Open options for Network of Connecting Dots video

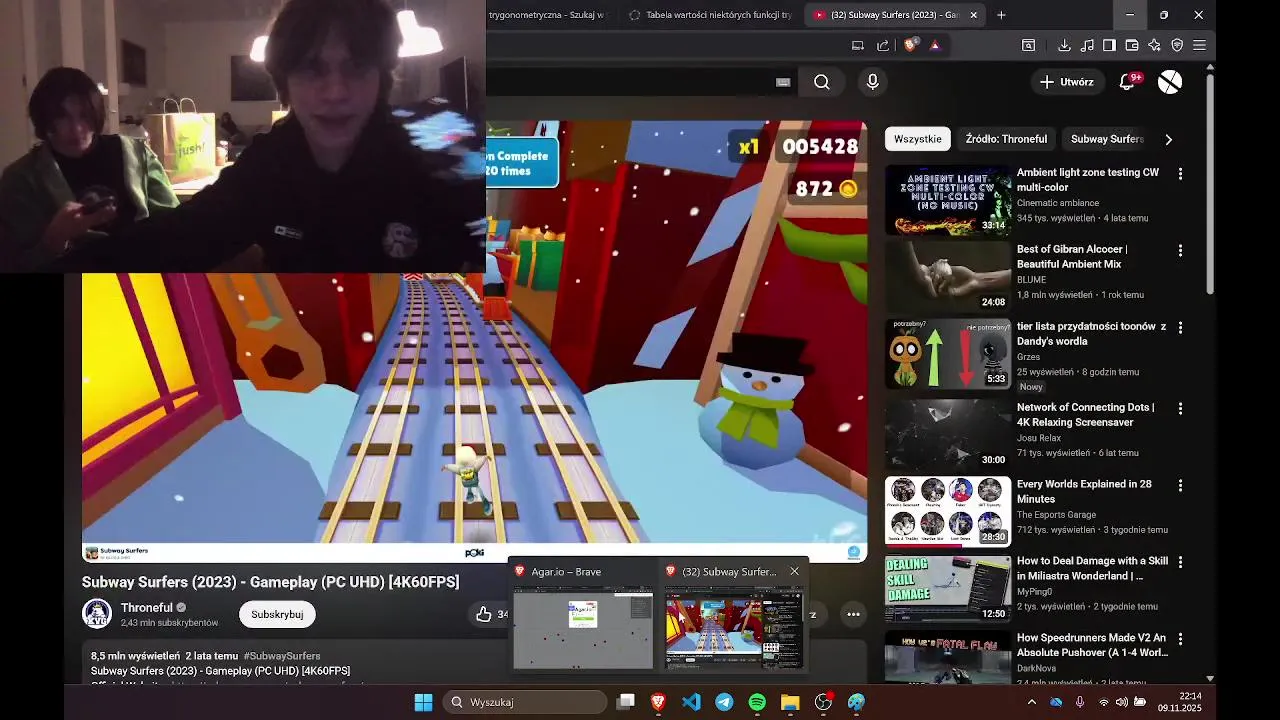(1180, 409)
